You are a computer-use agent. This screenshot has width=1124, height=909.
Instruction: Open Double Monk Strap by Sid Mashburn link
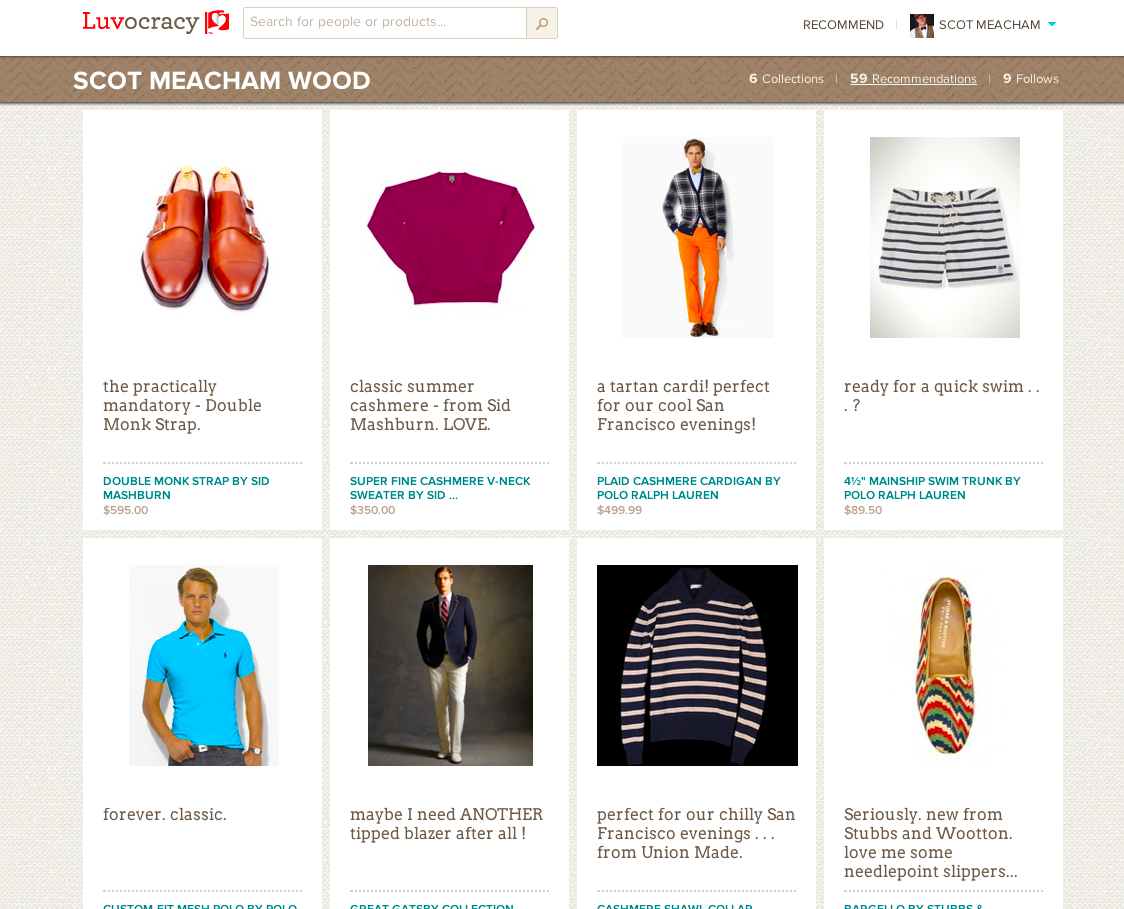(186, 488)
